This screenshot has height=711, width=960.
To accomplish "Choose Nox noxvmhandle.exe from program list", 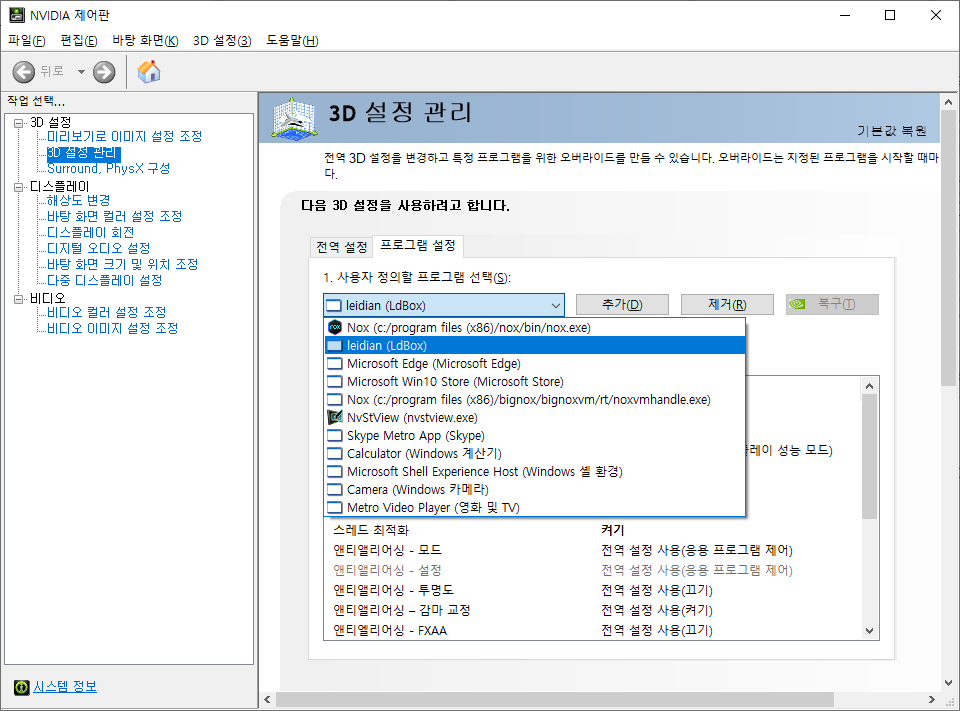I will coord(534,400).
